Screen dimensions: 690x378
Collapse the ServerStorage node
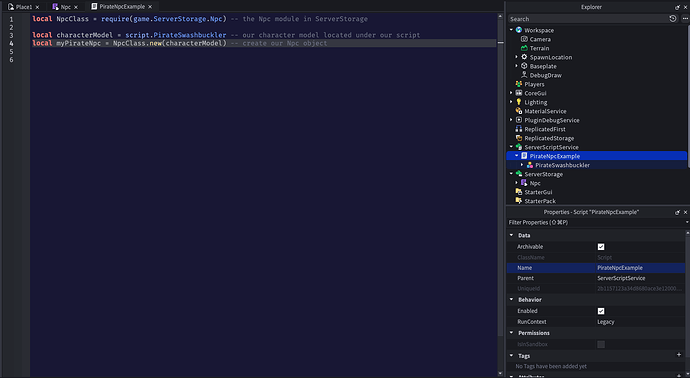pyautogui.click(x=511, y=174)
